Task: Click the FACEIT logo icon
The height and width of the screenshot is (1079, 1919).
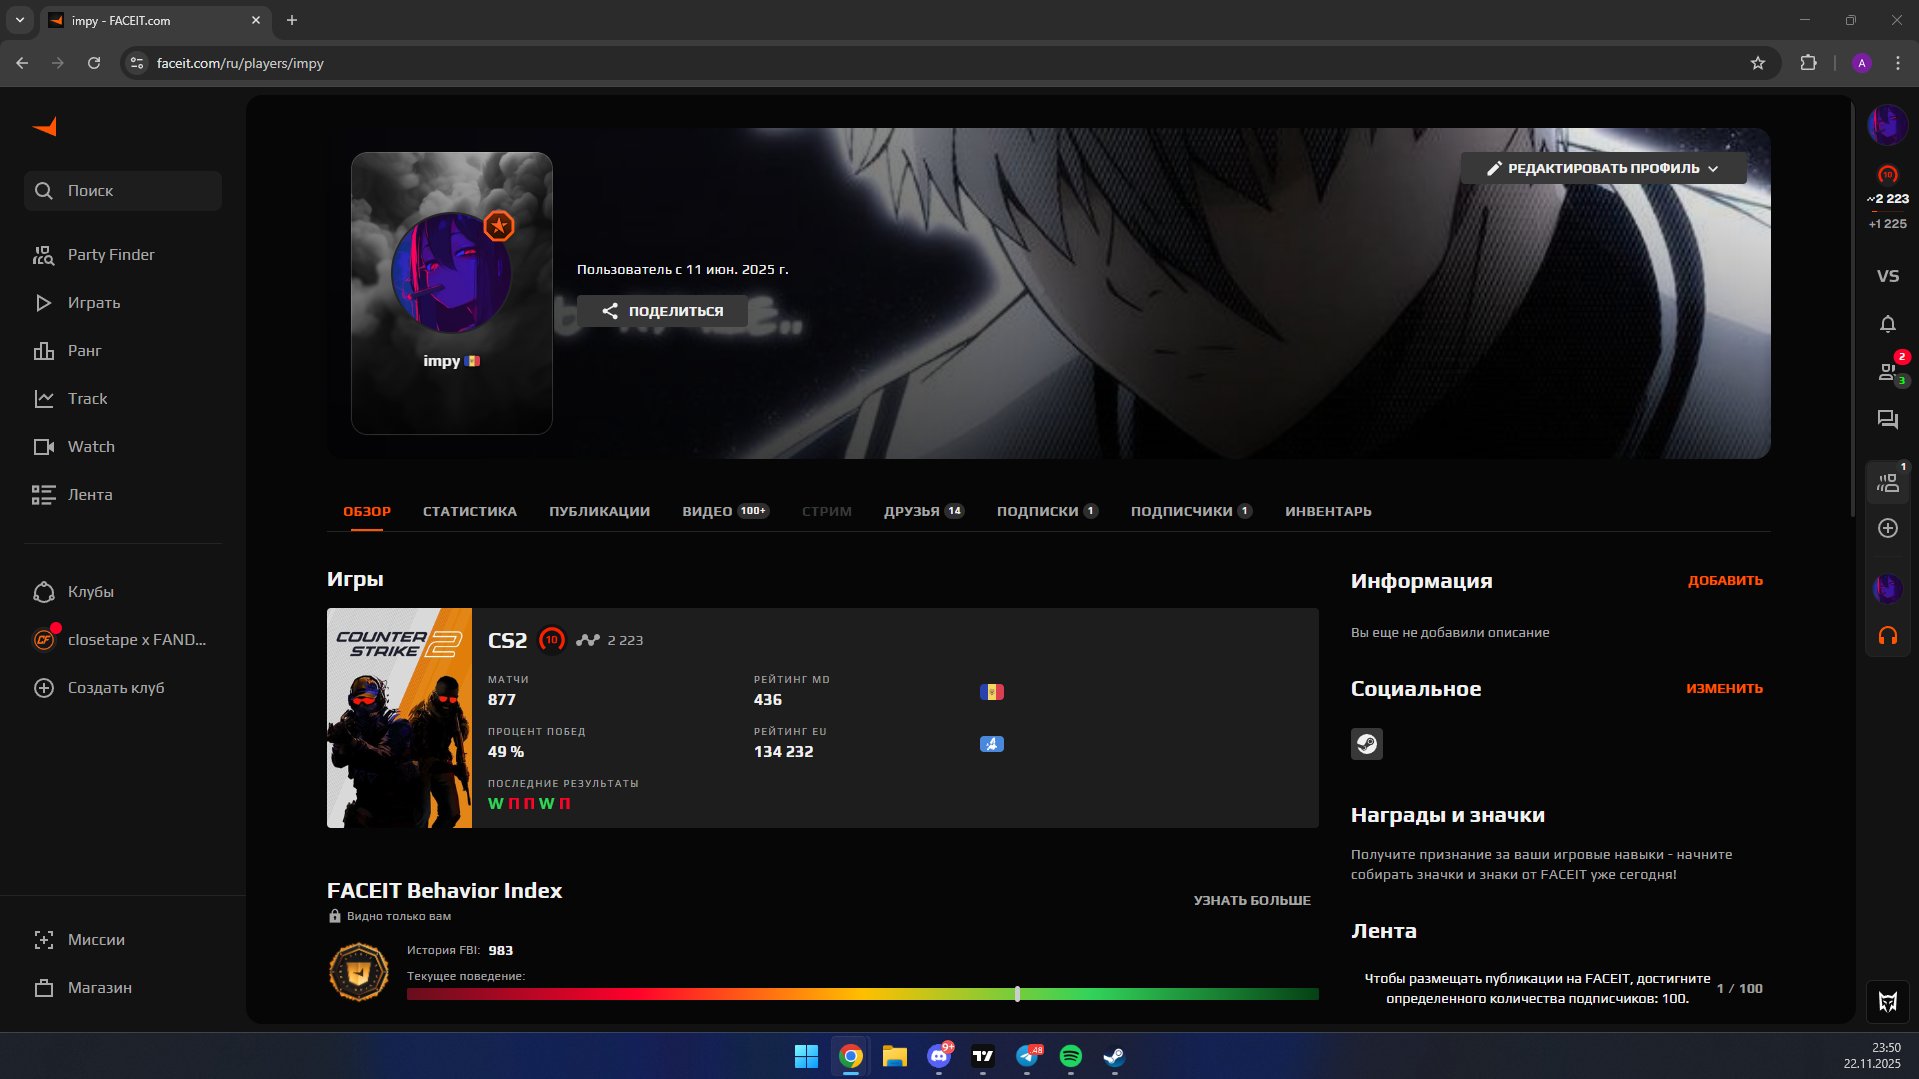Action: tap(45, 127)
